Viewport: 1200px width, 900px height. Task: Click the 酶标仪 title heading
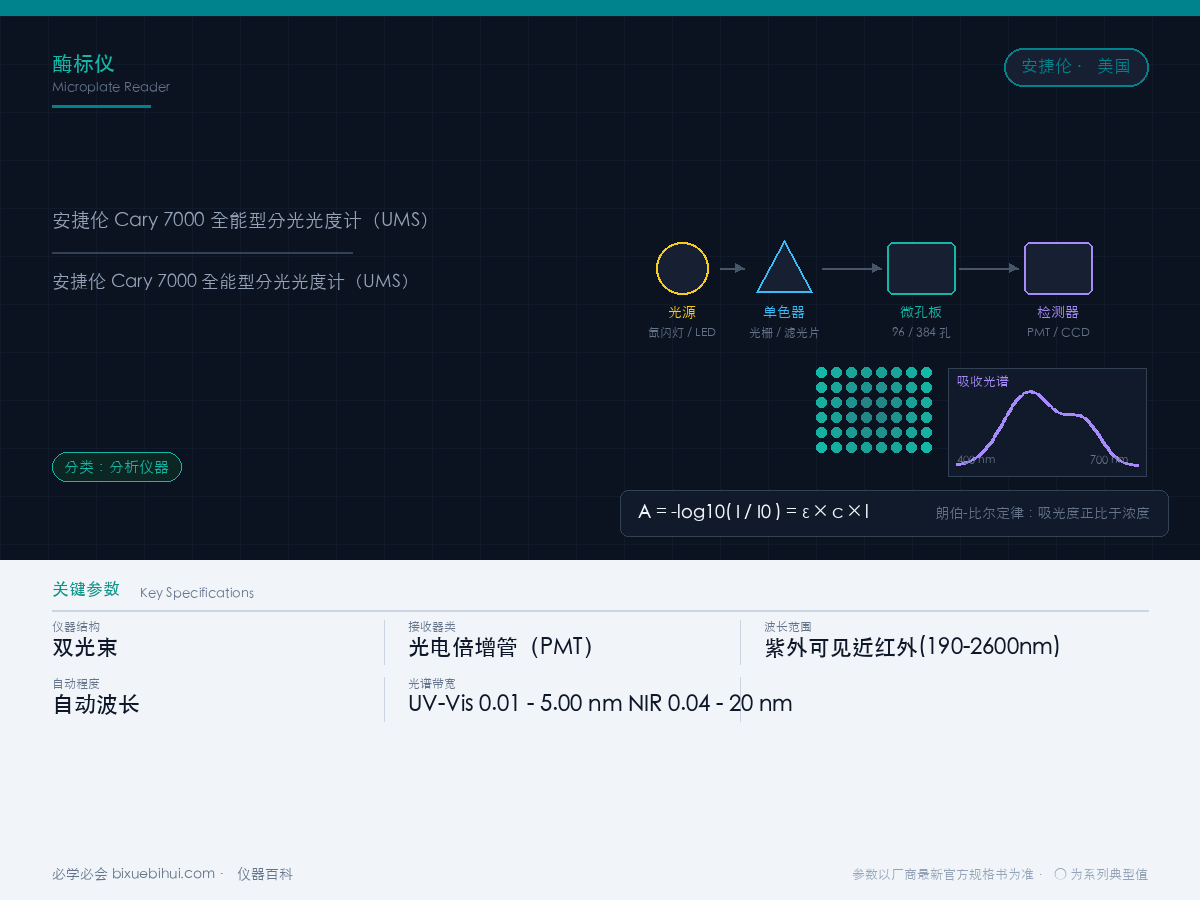point(83,64)
